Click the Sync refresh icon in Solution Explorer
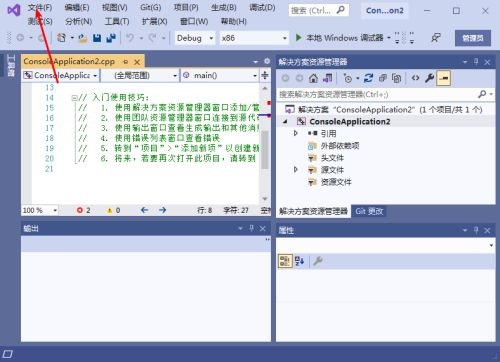Viewport: 500px width, 362px height. point(368,78)
